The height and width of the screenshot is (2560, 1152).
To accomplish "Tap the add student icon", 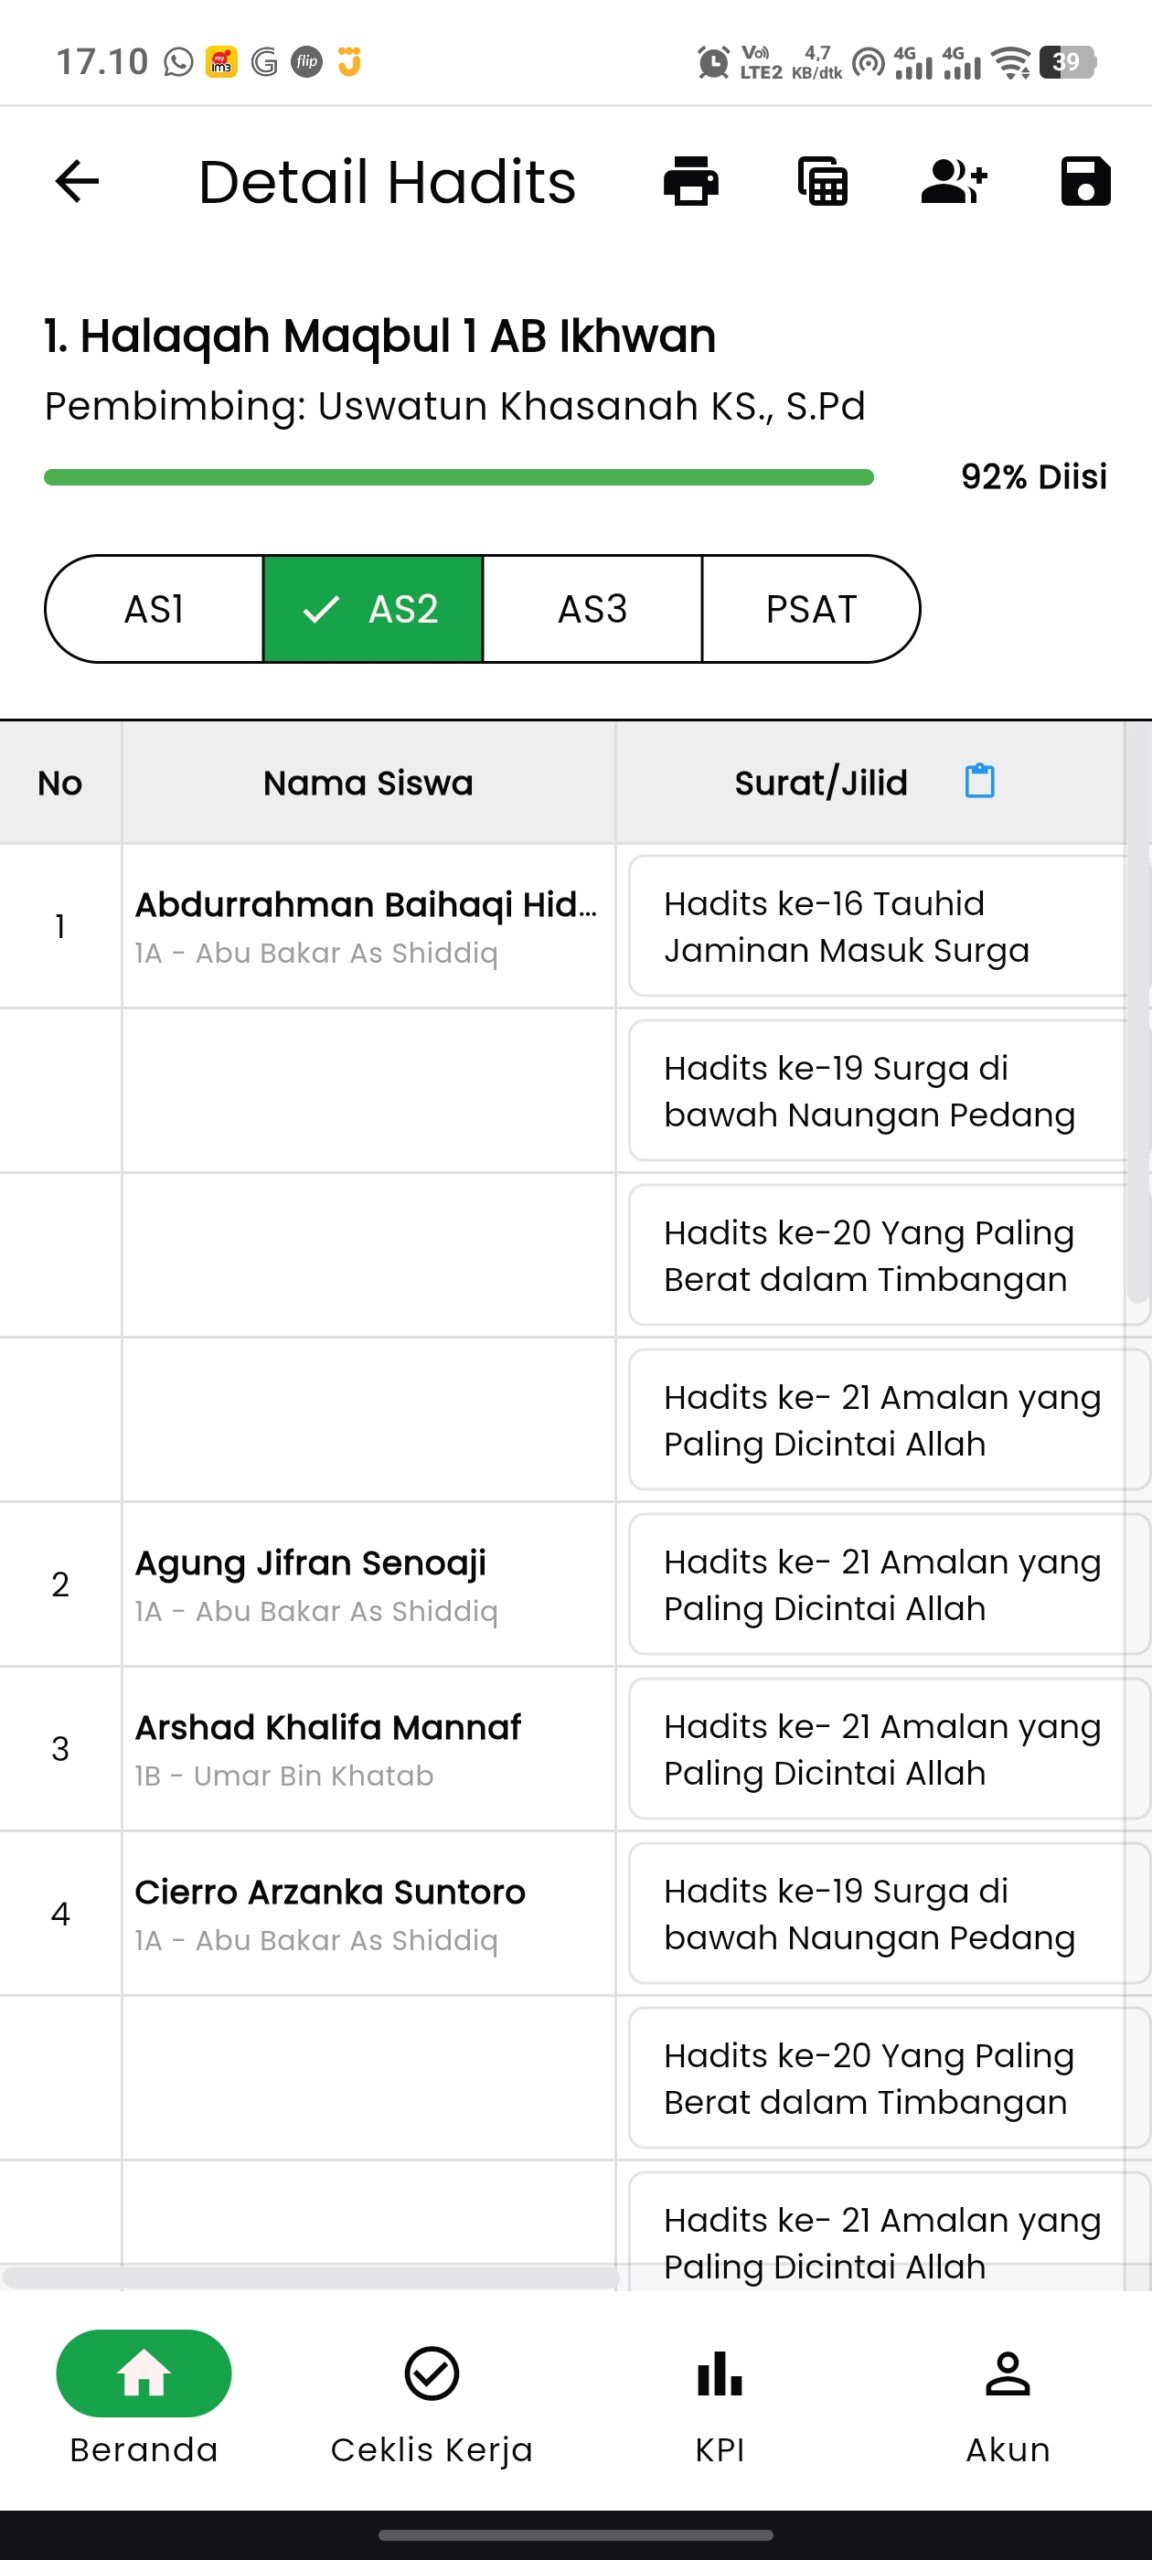I will (954, 181).
